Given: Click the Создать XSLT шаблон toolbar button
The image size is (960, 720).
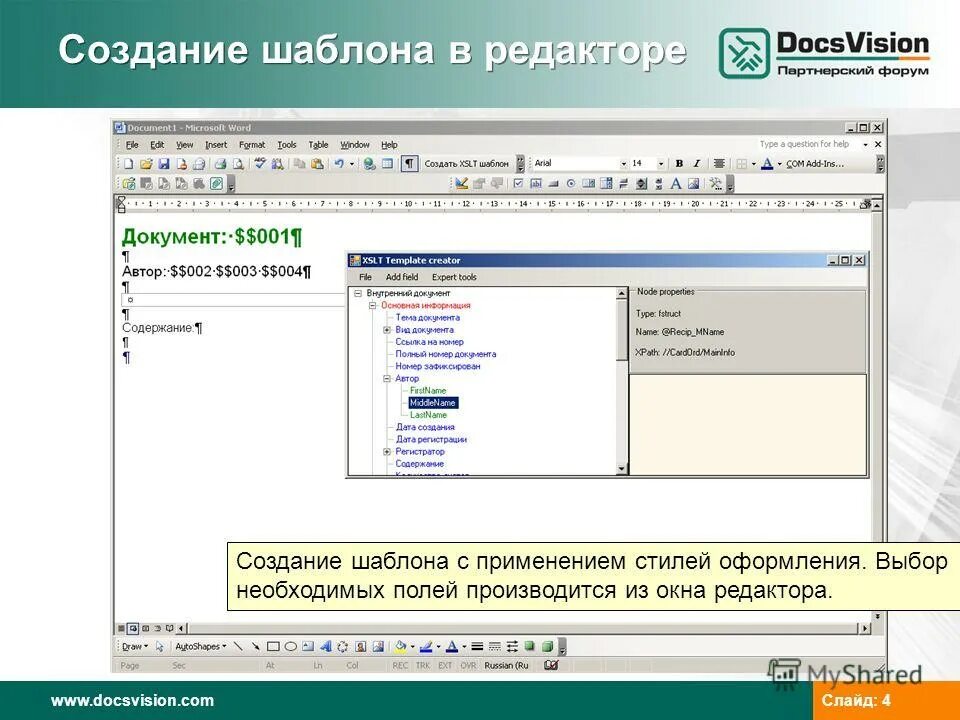Looking at the screenshot, I should pos(465,163).
